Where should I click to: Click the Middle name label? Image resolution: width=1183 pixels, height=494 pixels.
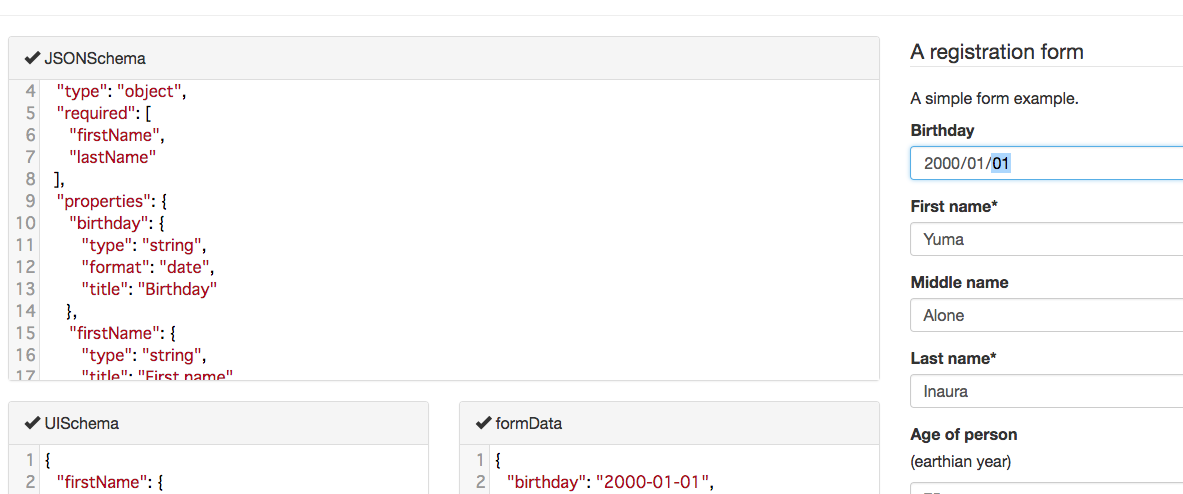[x=960, y=282]
